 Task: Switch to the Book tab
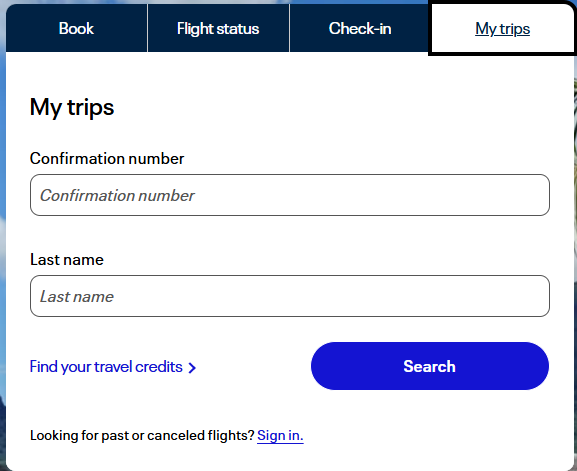tap(77, 28)
